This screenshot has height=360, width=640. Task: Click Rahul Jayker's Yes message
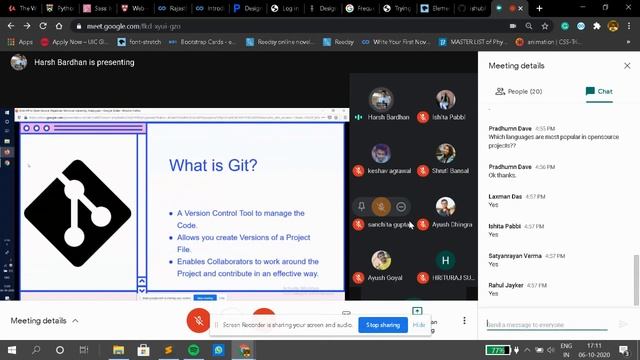[x=493, y=293]
